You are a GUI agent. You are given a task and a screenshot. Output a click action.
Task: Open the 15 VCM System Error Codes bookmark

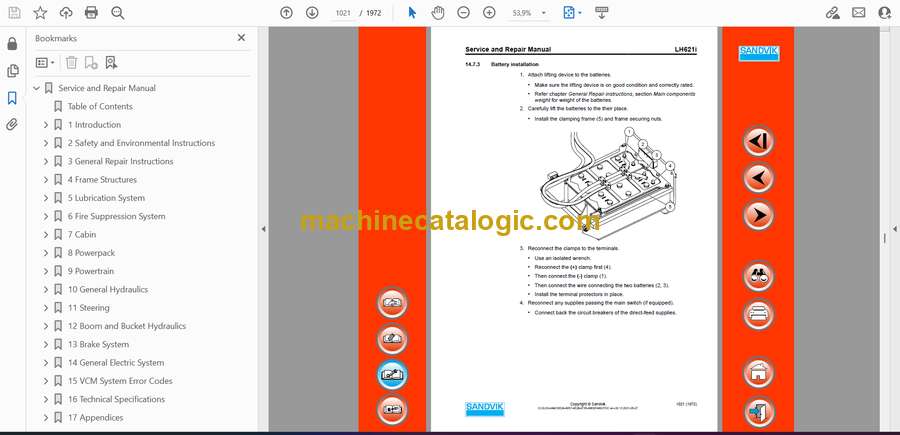pyautogui.click(x=120, y=380)
